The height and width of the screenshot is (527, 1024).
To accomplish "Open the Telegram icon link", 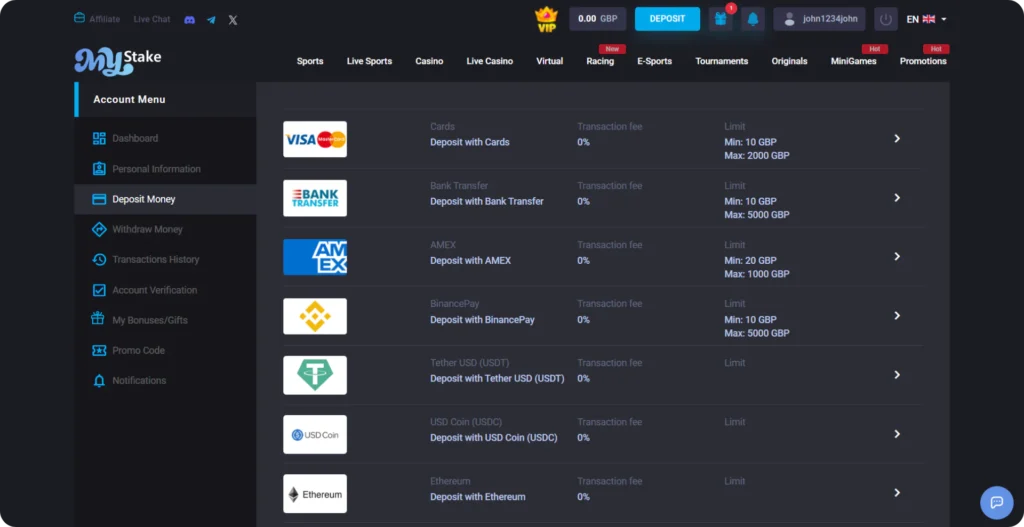I will point(211,20).
